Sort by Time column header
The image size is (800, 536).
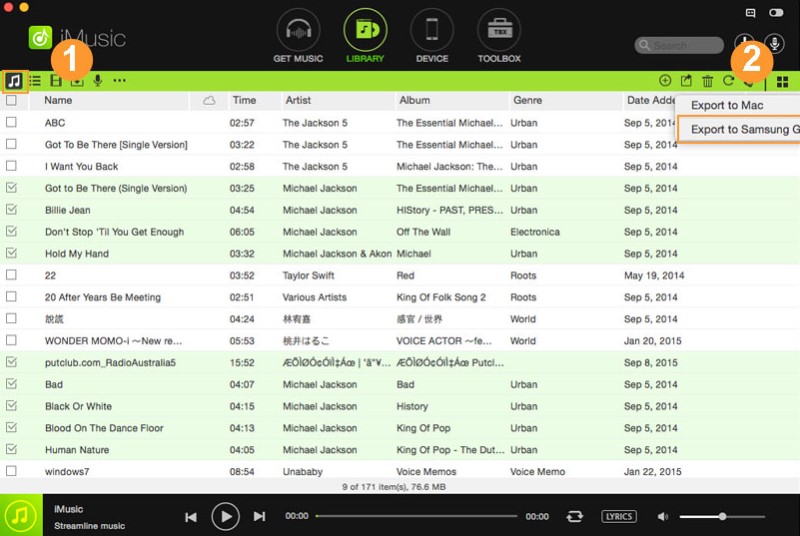pos(244,100)
